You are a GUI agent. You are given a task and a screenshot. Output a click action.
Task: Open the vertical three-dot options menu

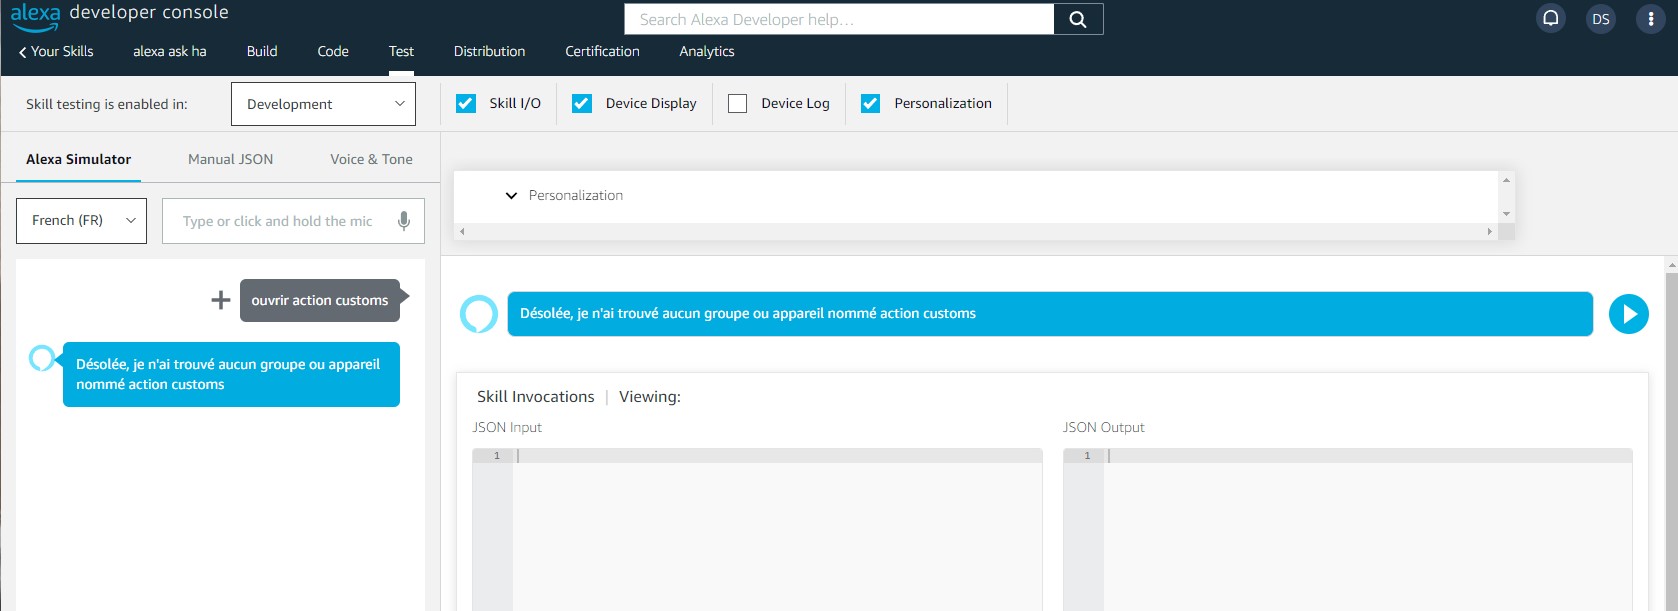(x=1650, y=19)
